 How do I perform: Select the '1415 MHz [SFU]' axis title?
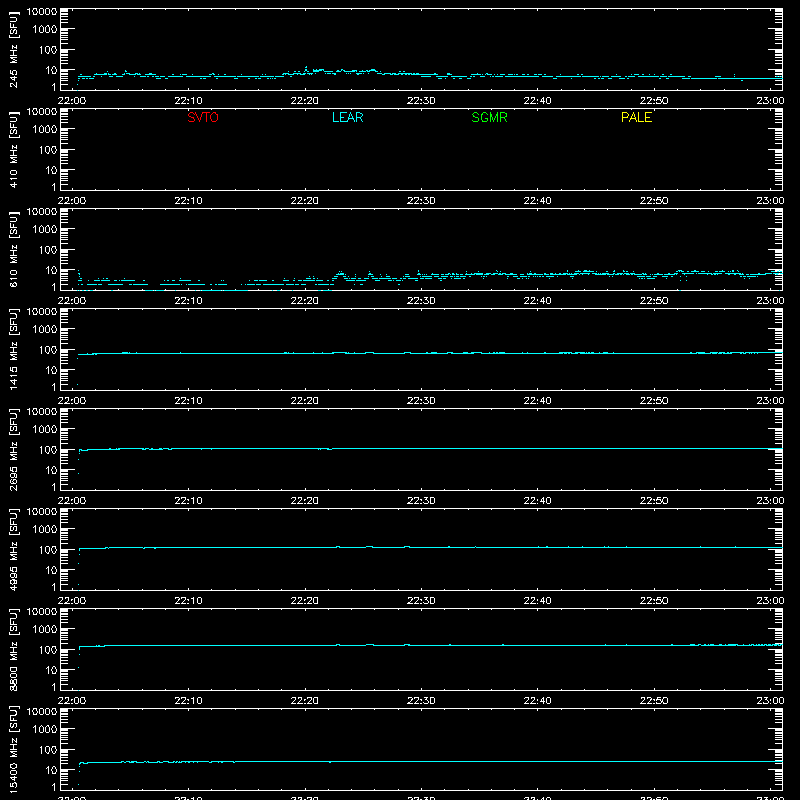[13, 349]
